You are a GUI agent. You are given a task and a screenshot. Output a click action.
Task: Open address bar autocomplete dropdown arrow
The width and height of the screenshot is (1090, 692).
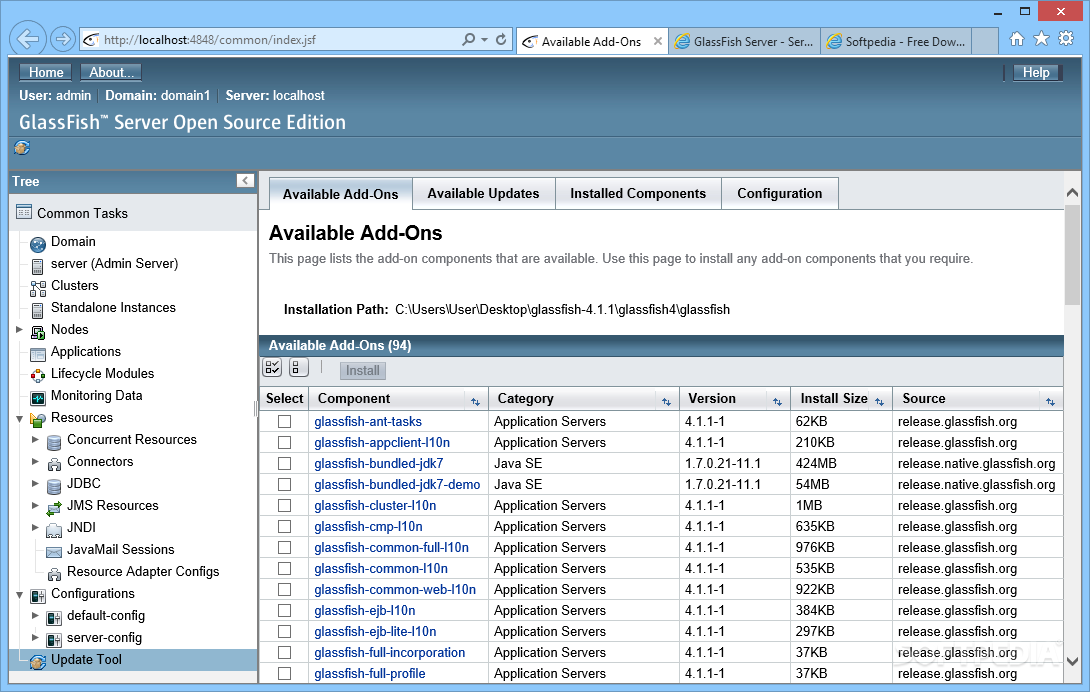485,40
